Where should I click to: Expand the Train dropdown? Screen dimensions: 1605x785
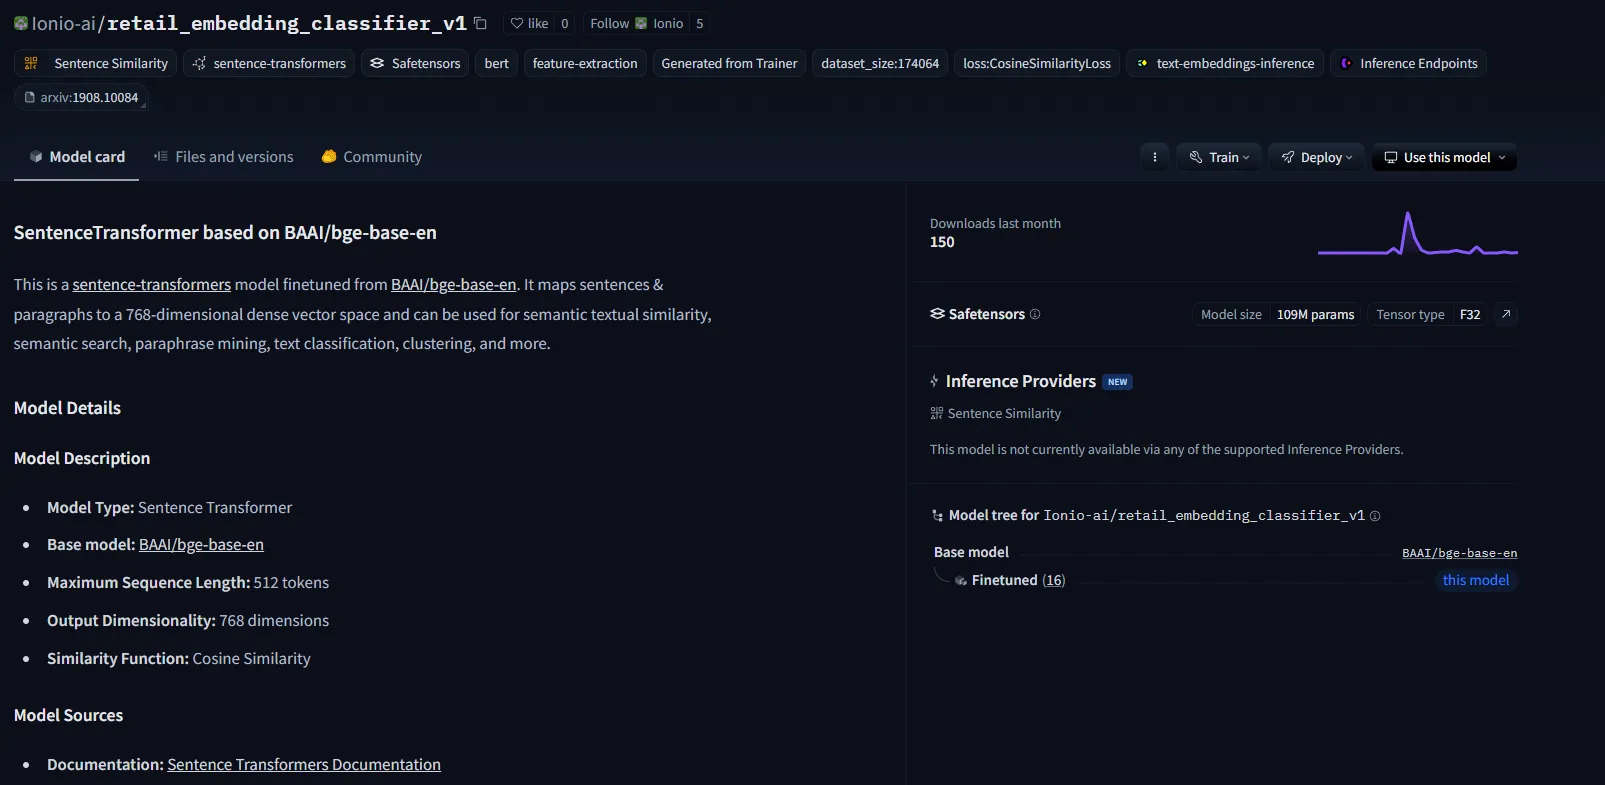(x=1219, y=157)
